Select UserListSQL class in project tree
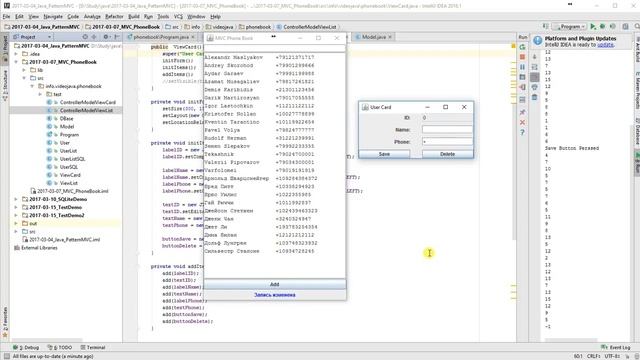This screenshot has width=640, height=360. (72, 159)
